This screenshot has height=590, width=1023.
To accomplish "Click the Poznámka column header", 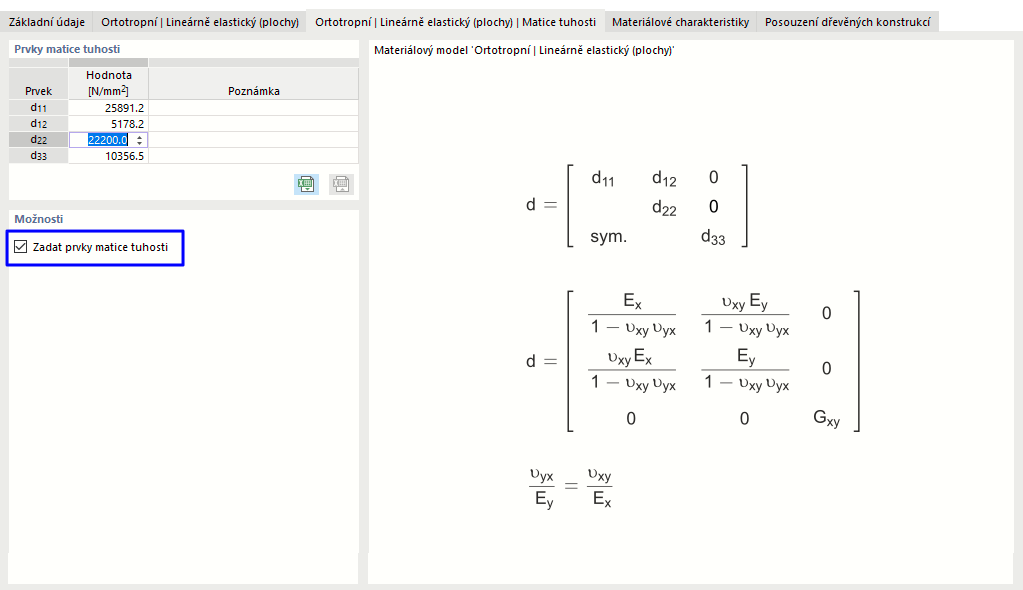I will click(x=254, y=83).
